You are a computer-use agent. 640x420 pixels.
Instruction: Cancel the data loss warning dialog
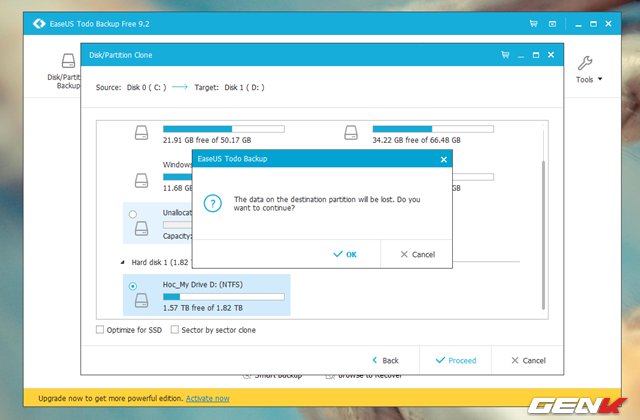418,254
